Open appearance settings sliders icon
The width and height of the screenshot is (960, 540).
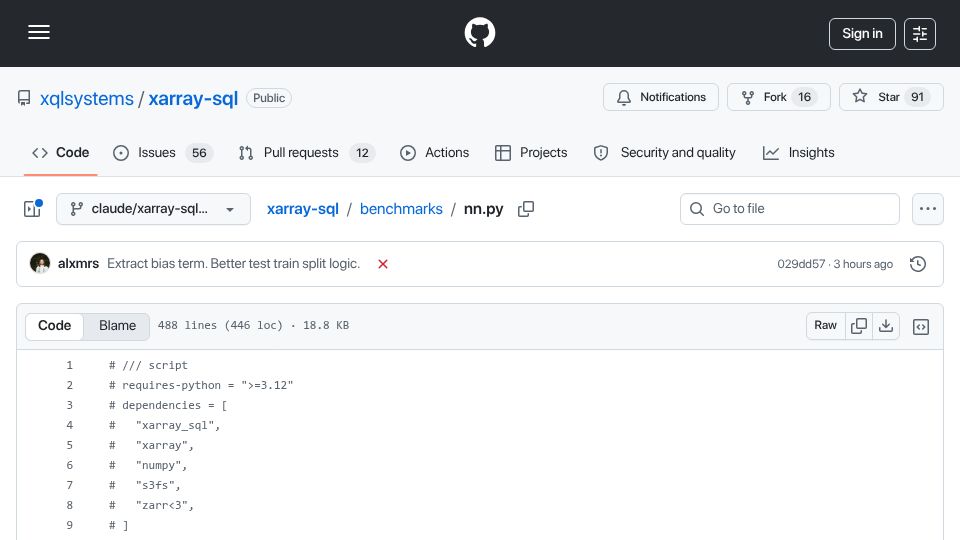920,34
